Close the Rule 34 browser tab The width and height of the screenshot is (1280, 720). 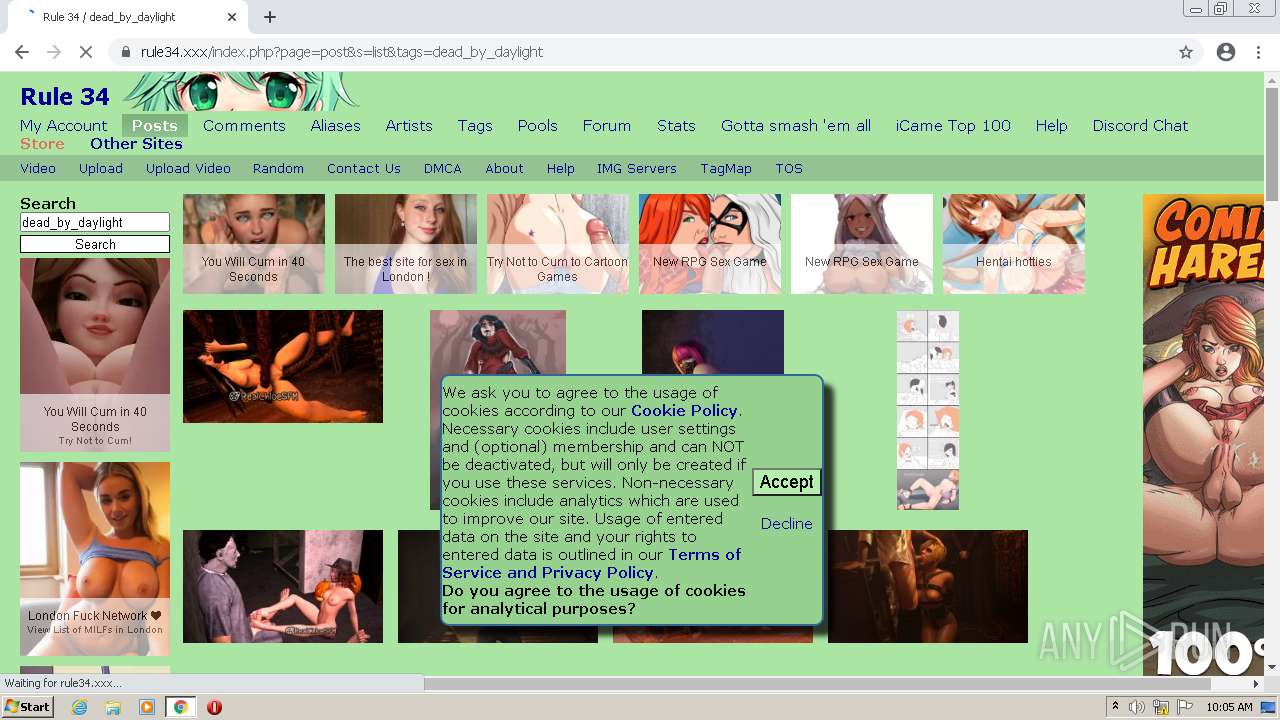click(232, 17)
